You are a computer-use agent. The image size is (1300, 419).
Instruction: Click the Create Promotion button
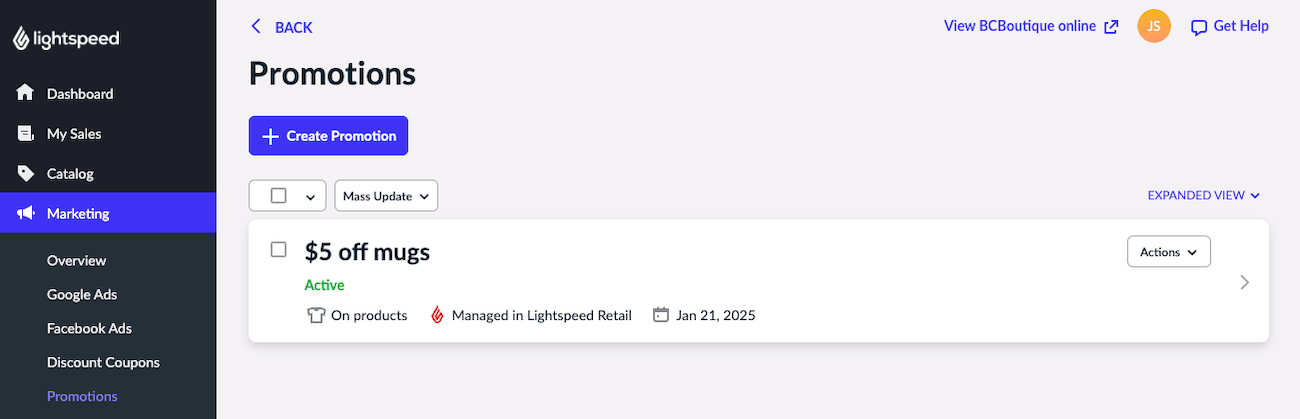[328, 136]
